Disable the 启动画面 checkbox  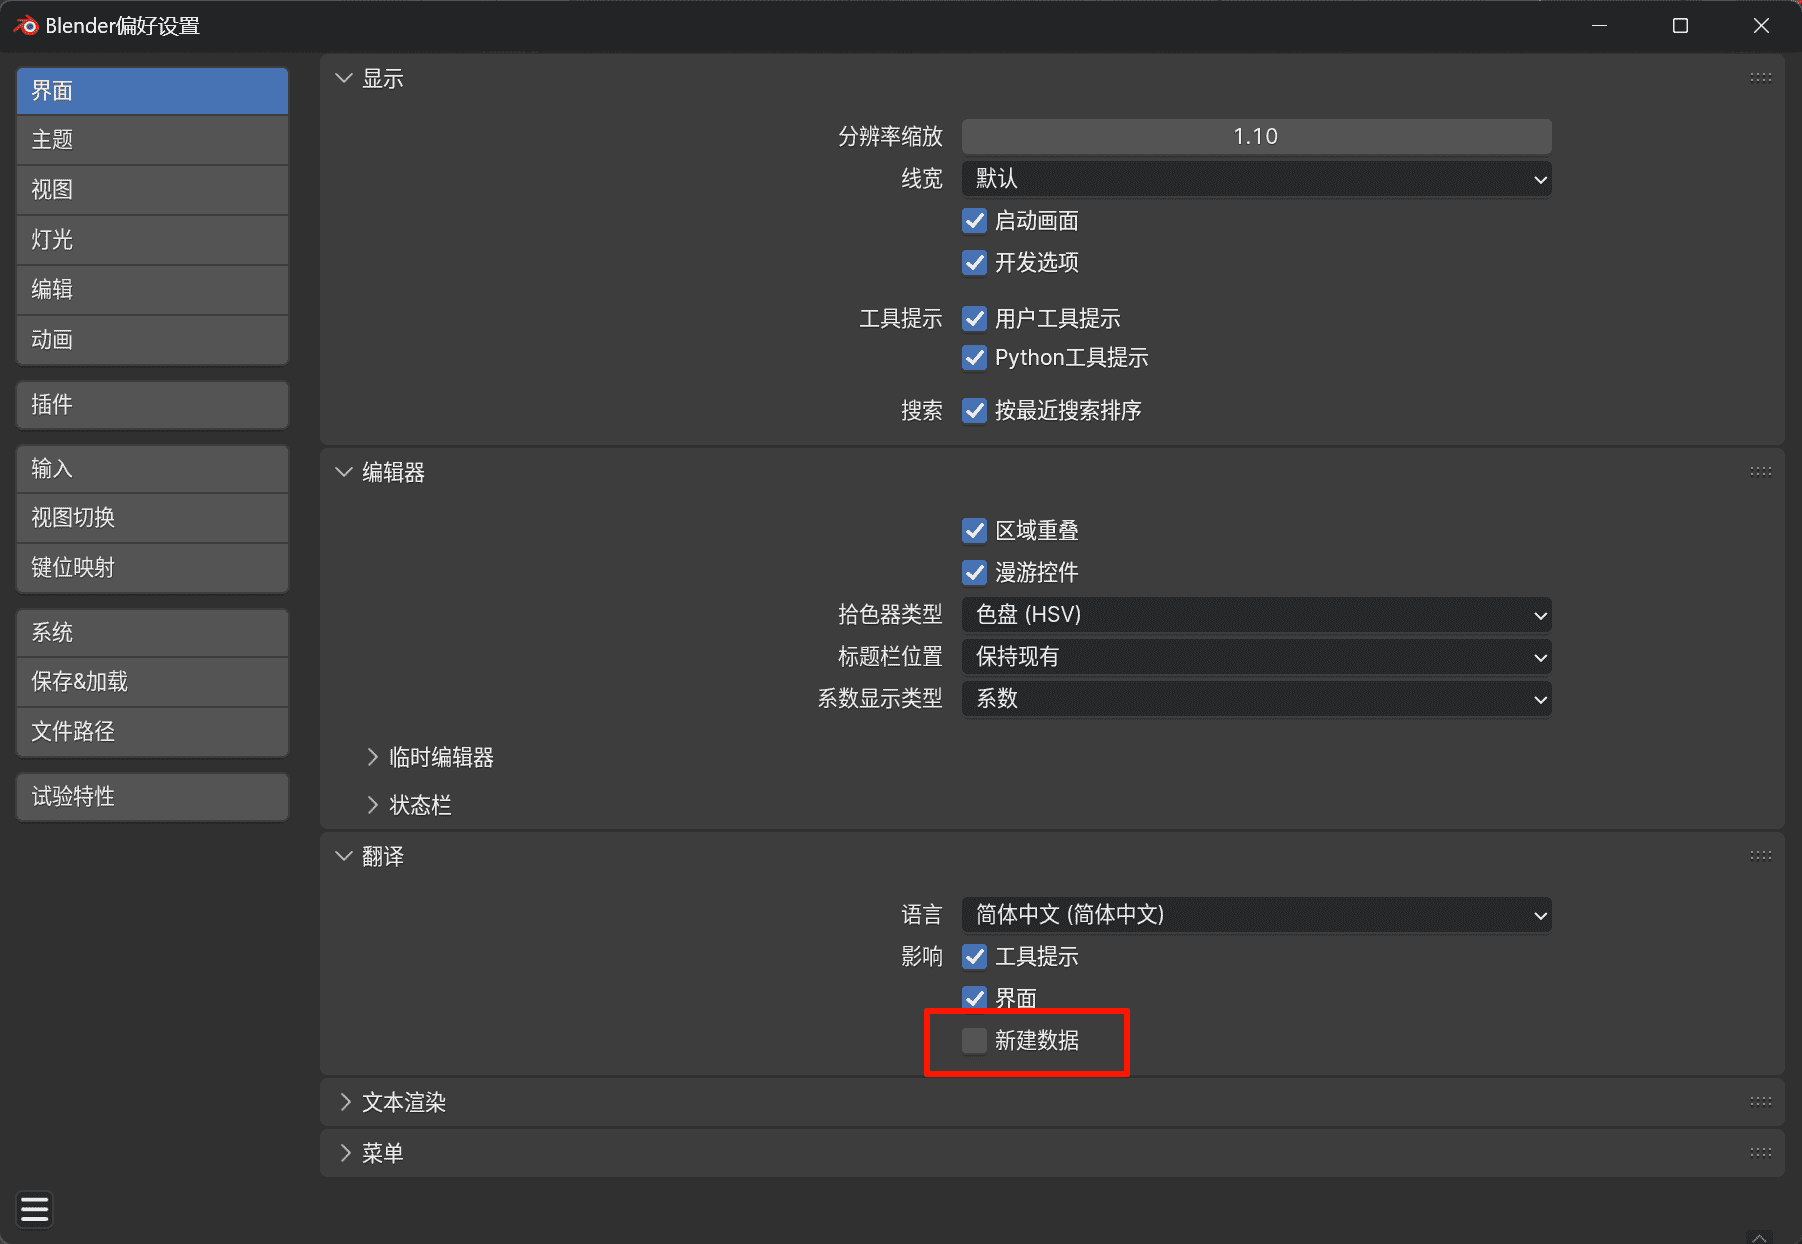(x=974, y=220)
